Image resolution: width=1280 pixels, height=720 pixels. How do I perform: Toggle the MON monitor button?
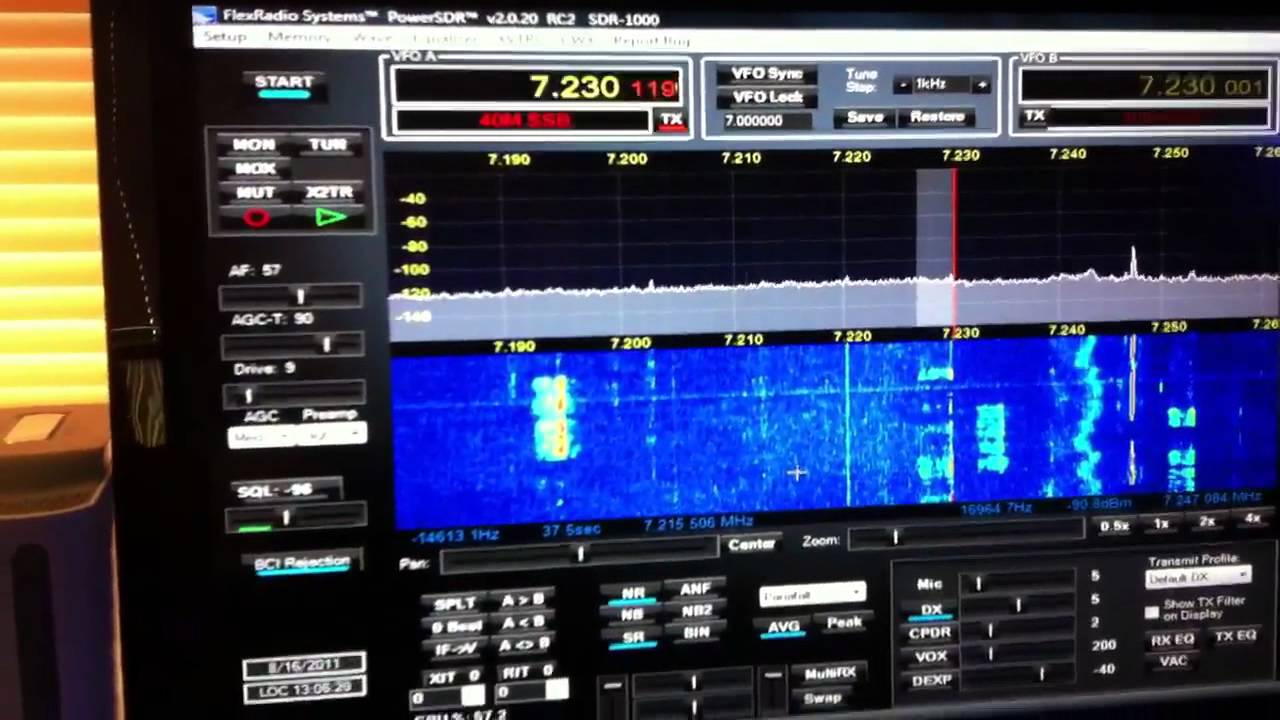click(254, 145)
